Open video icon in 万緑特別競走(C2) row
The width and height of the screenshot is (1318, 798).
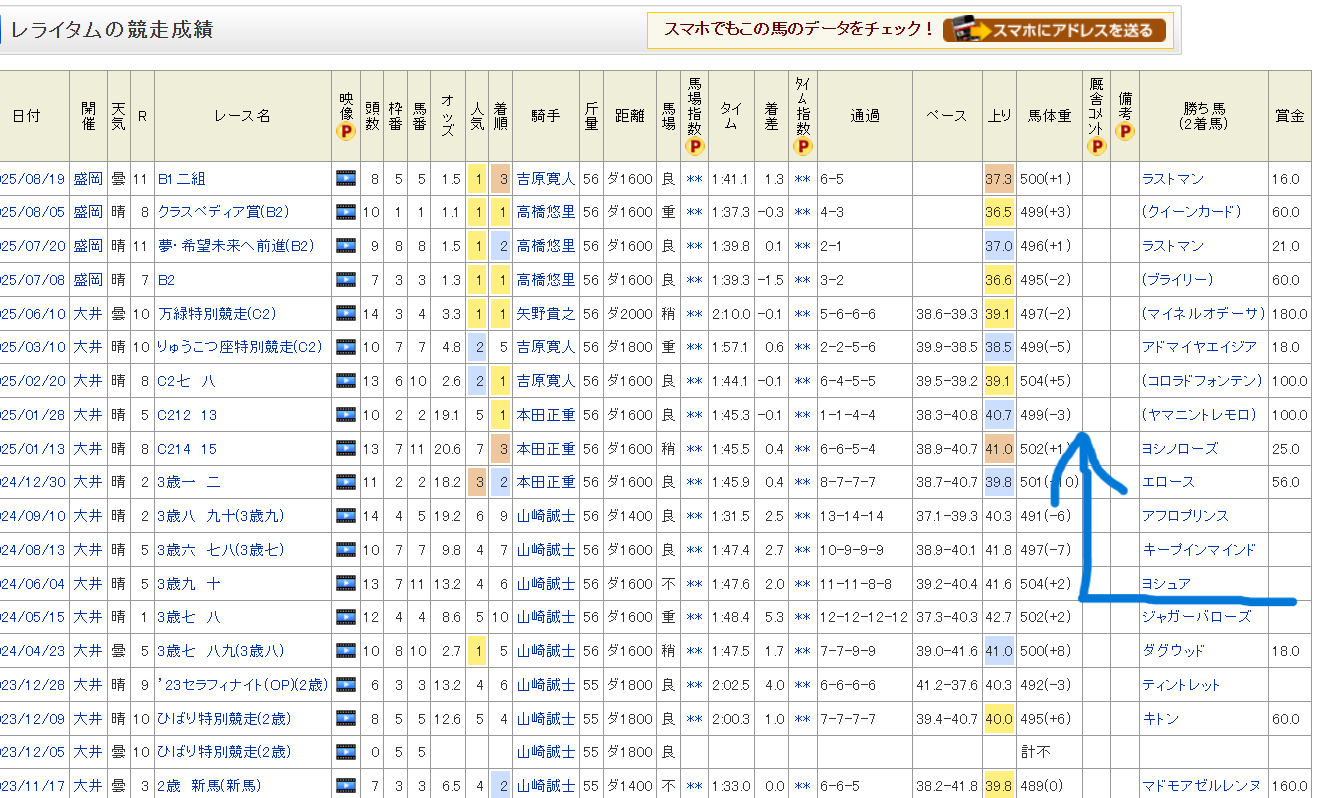tap(346, 314)
